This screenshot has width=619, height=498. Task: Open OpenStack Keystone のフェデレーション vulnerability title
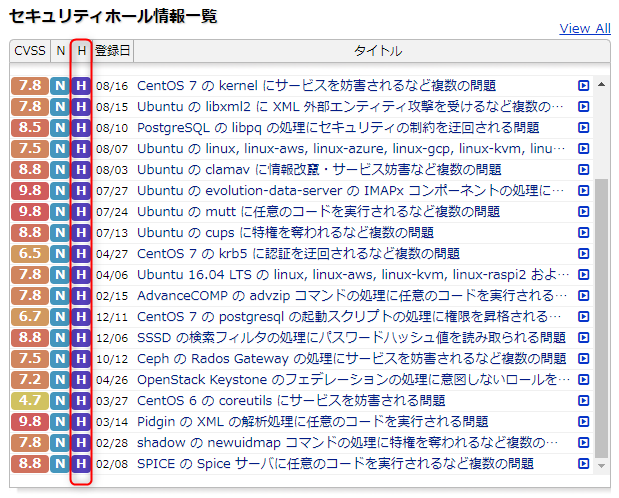click(x=353, y=380)
